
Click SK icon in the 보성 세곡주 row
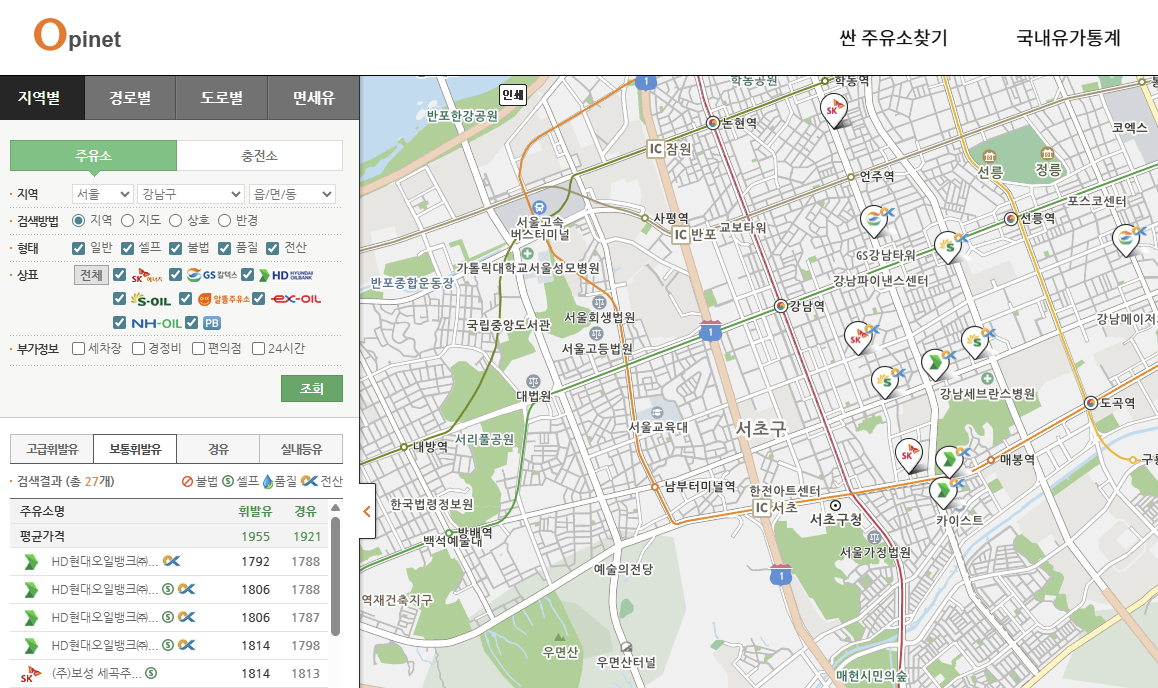pyautogui.click(x=30, y=674)
